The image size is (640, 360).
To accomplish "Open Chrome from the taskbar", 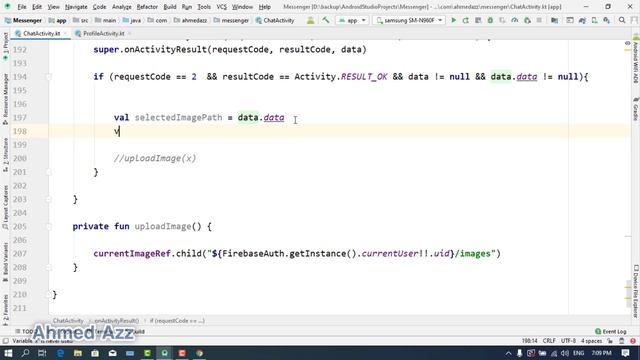I will 200,353.
